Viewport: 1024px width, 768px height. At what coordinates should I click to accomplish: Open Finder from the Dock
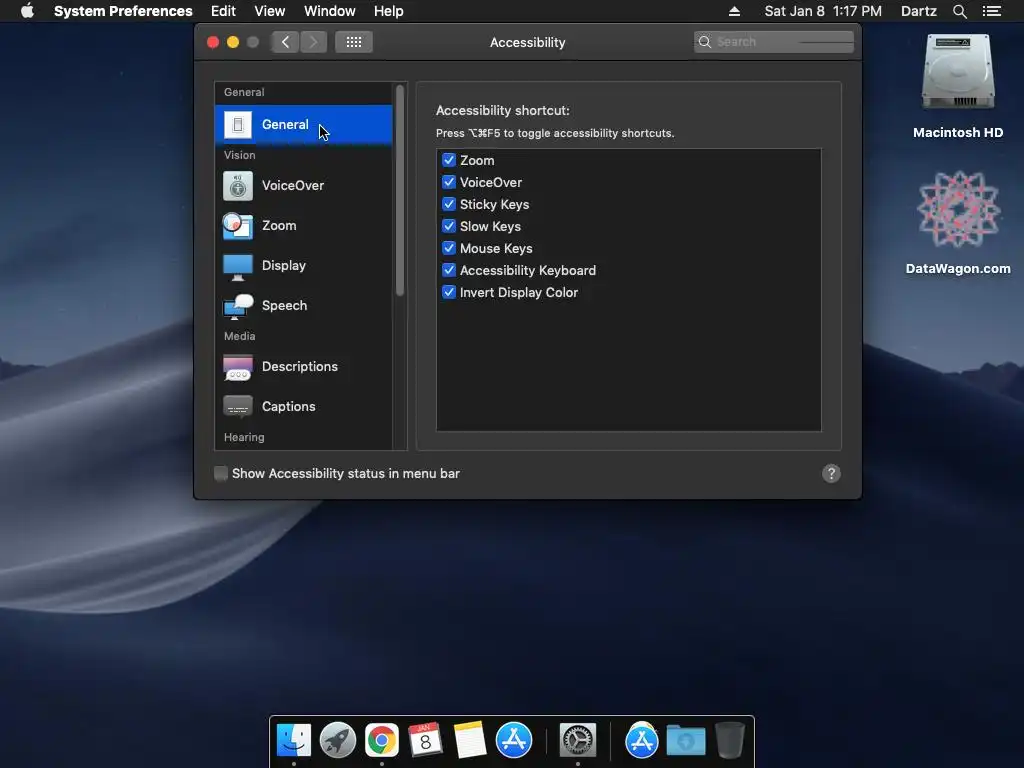[294, 741]
